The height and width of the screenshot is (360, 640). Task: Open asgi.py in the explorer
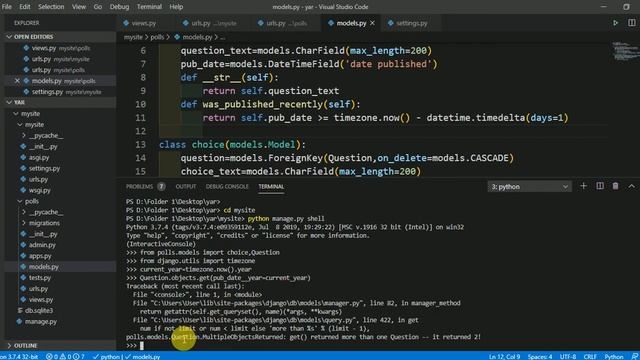pyautogui.click(x=39, y=158)
